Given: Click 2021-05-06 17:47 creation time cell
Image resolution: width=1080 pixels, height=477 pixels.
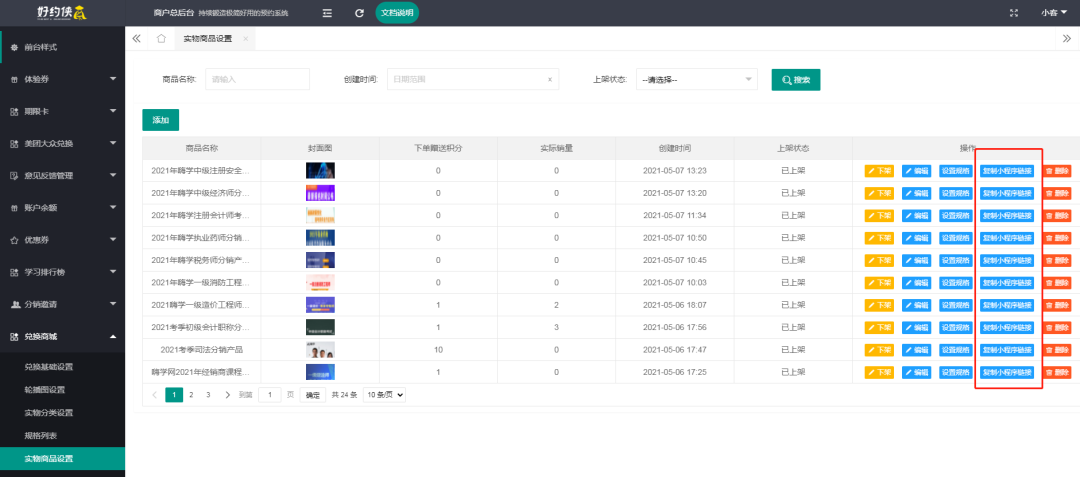Looking at the screenshot, I should click(675, 350).
